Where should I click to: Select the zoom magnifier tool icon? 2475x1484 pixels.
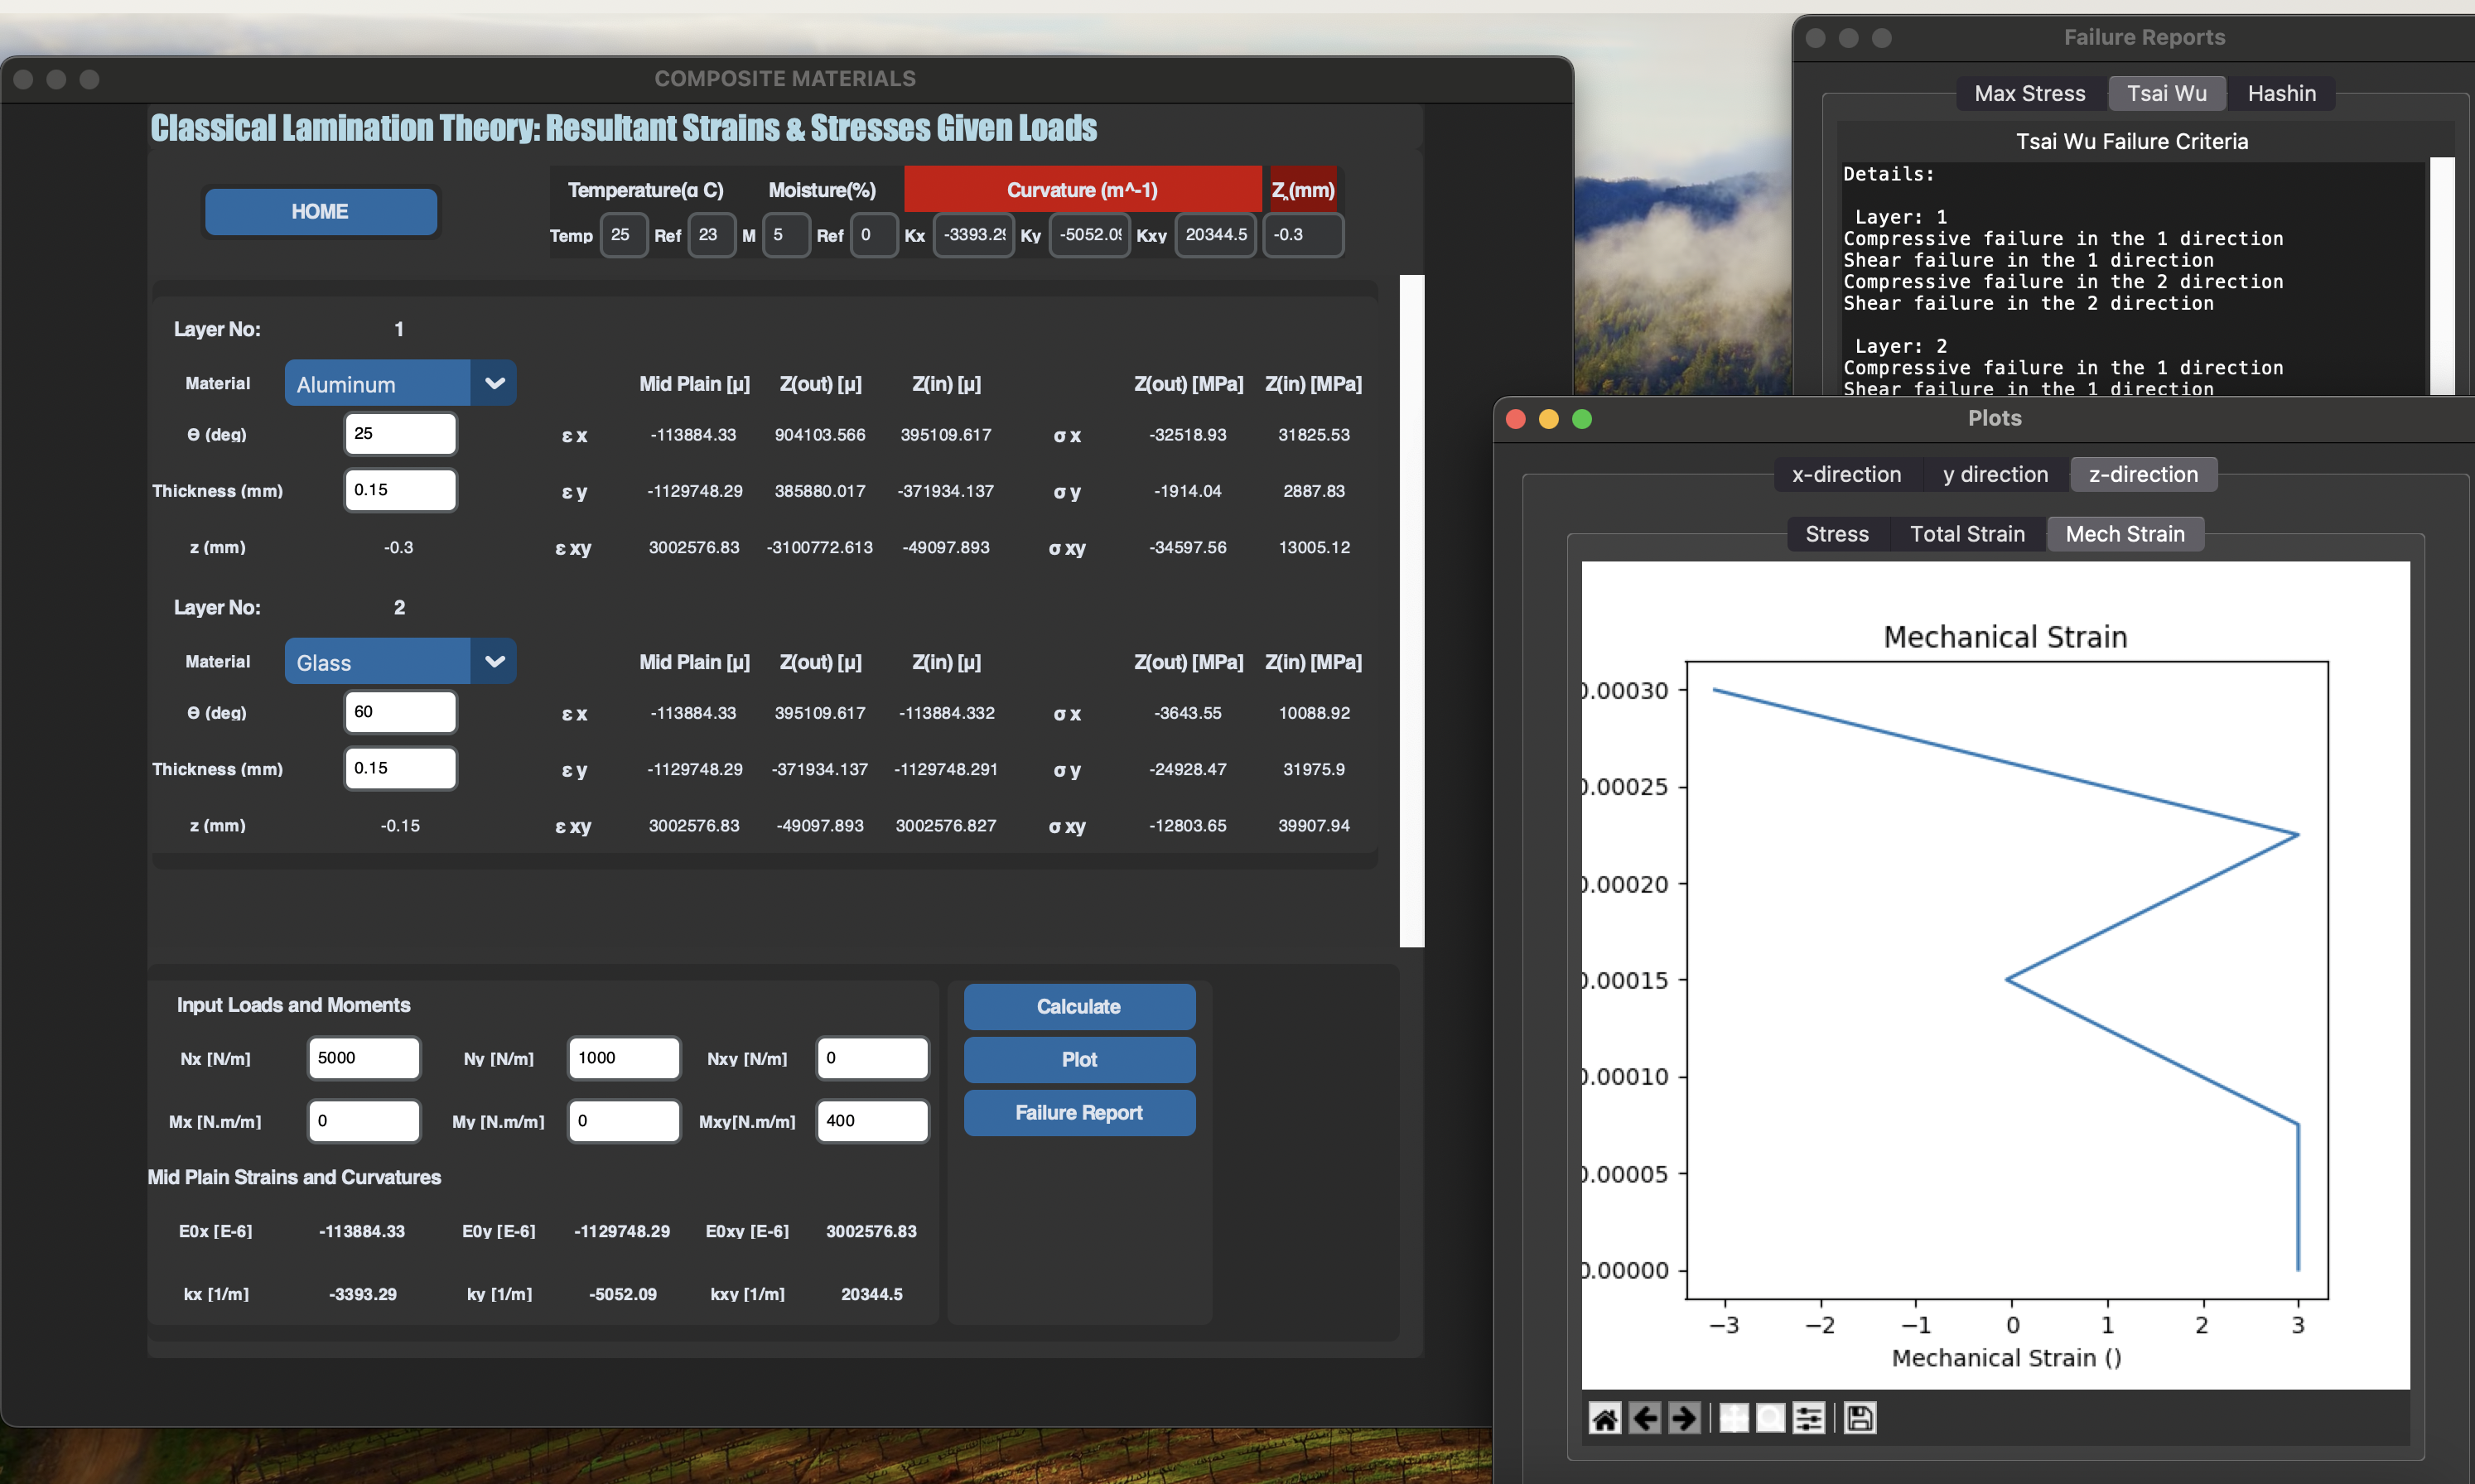coord(1770,1418)
